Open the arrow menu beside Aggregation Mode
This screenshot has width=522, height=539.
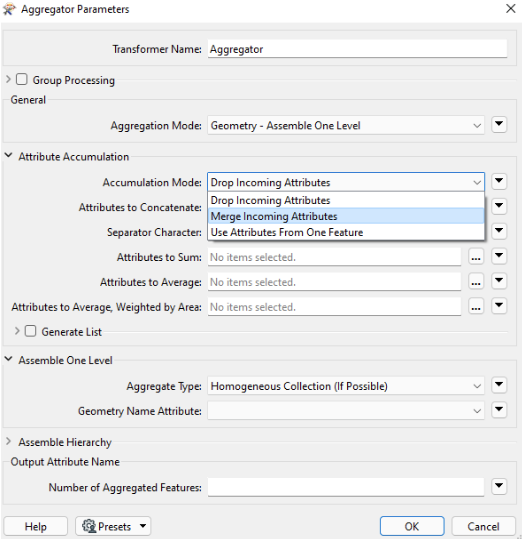[x=499, y=124]
